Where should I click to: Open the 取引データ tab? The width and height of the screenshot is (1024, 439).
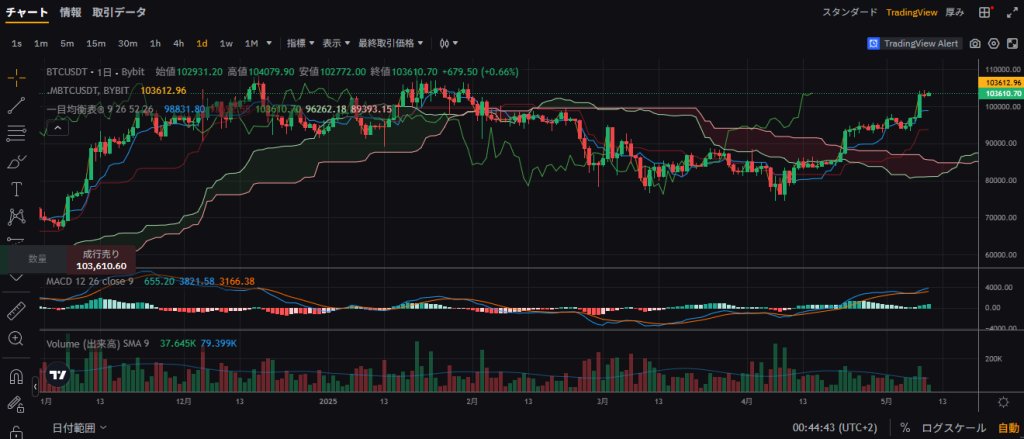[118, 12]
